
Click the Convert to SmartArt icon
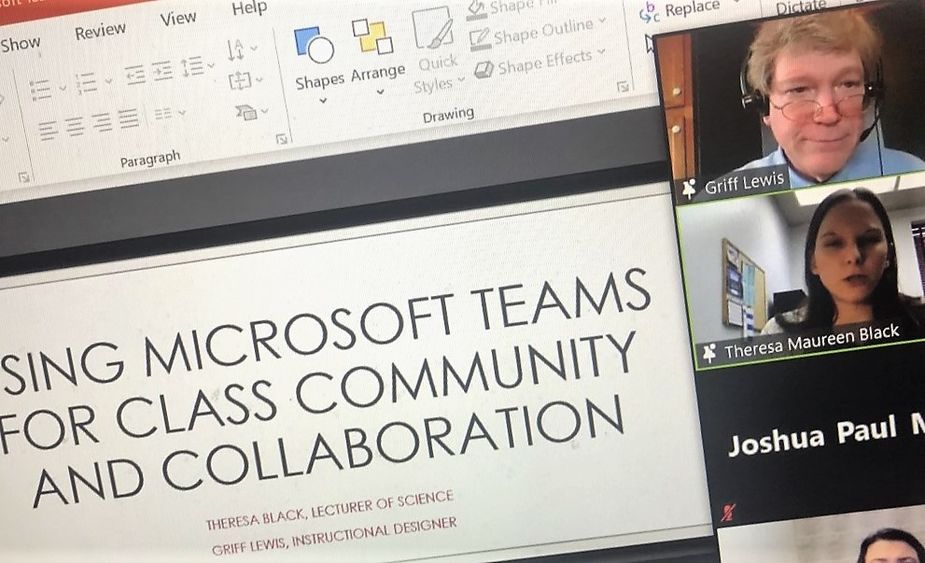(x=245, y=112)
